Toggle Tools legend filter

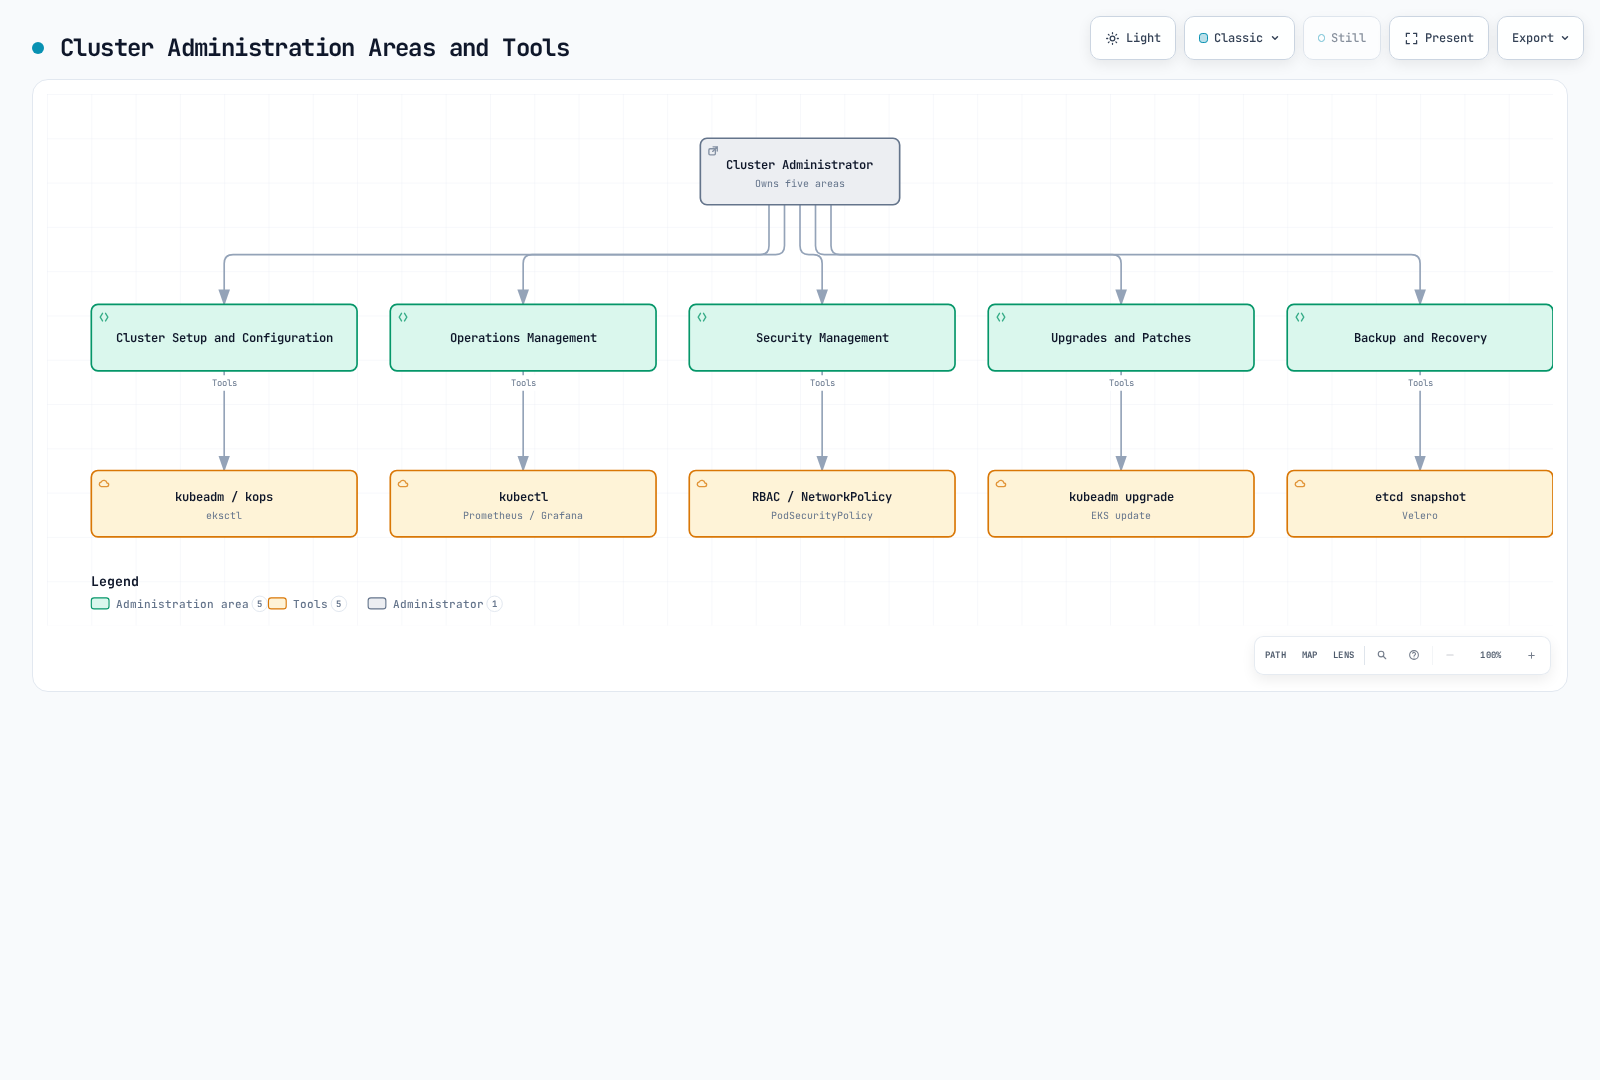point(307,604)
